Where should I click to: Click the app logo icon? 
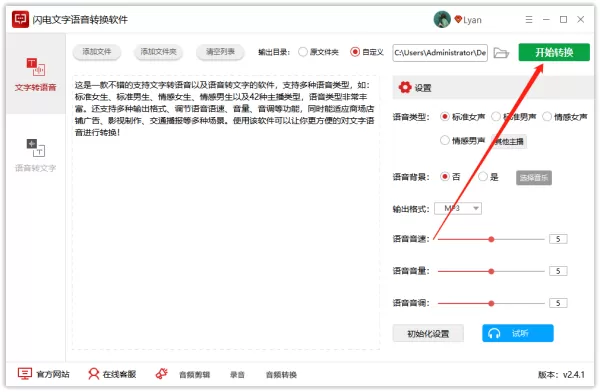[20, 19]
